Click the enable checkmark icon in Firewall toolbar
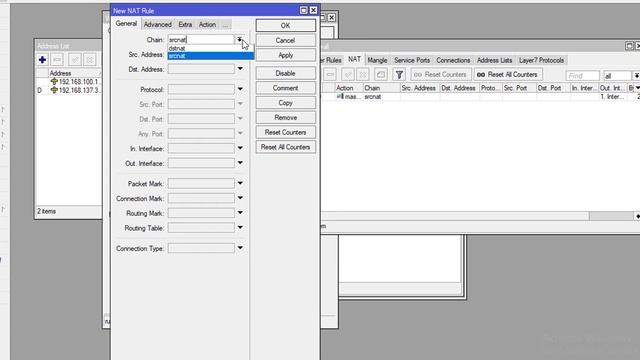640x360 pixels. 348,75
